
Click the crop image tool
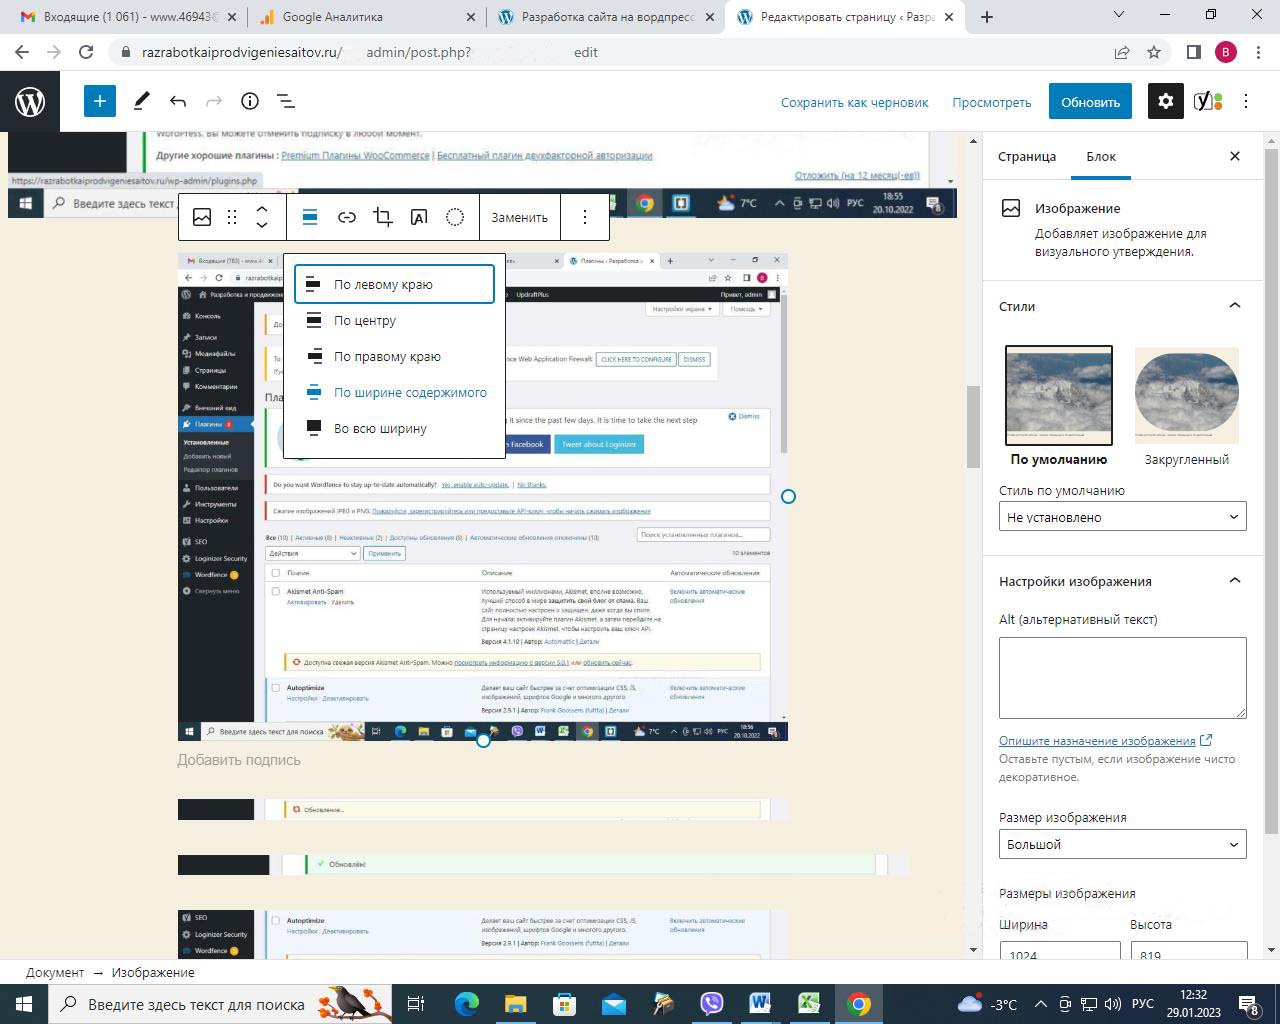coord(383,217)
